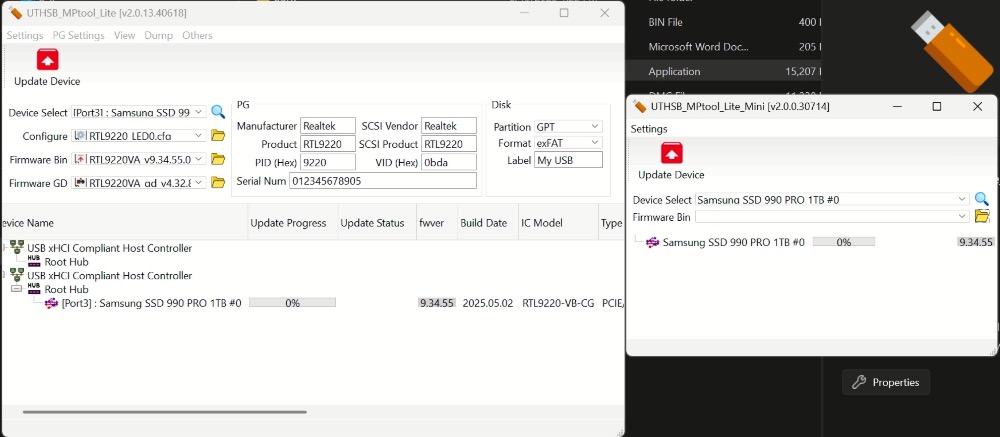
Task: Click Manufacturer field containing Realtek
Action: point(328,126)
